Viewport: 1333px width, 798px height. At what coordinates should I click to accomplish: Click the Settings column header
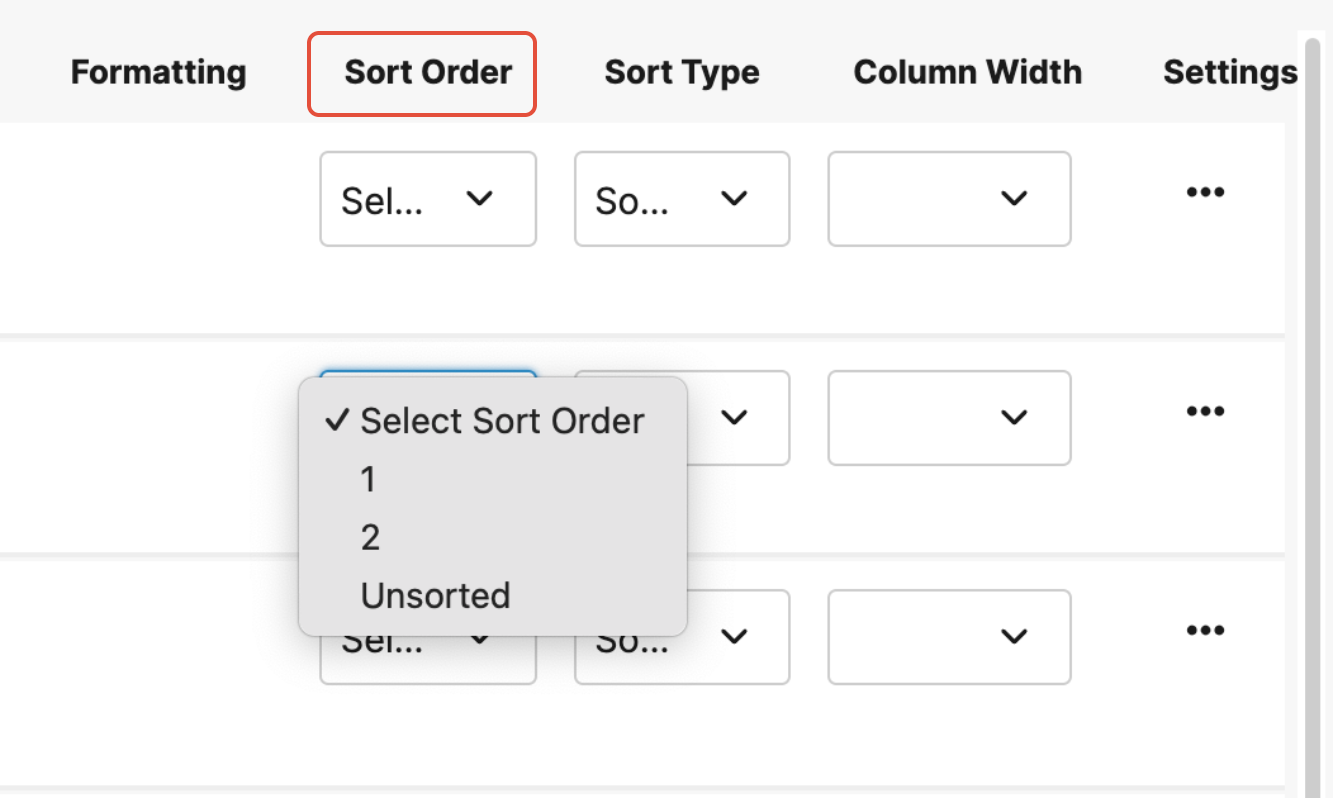[1229, 73]
